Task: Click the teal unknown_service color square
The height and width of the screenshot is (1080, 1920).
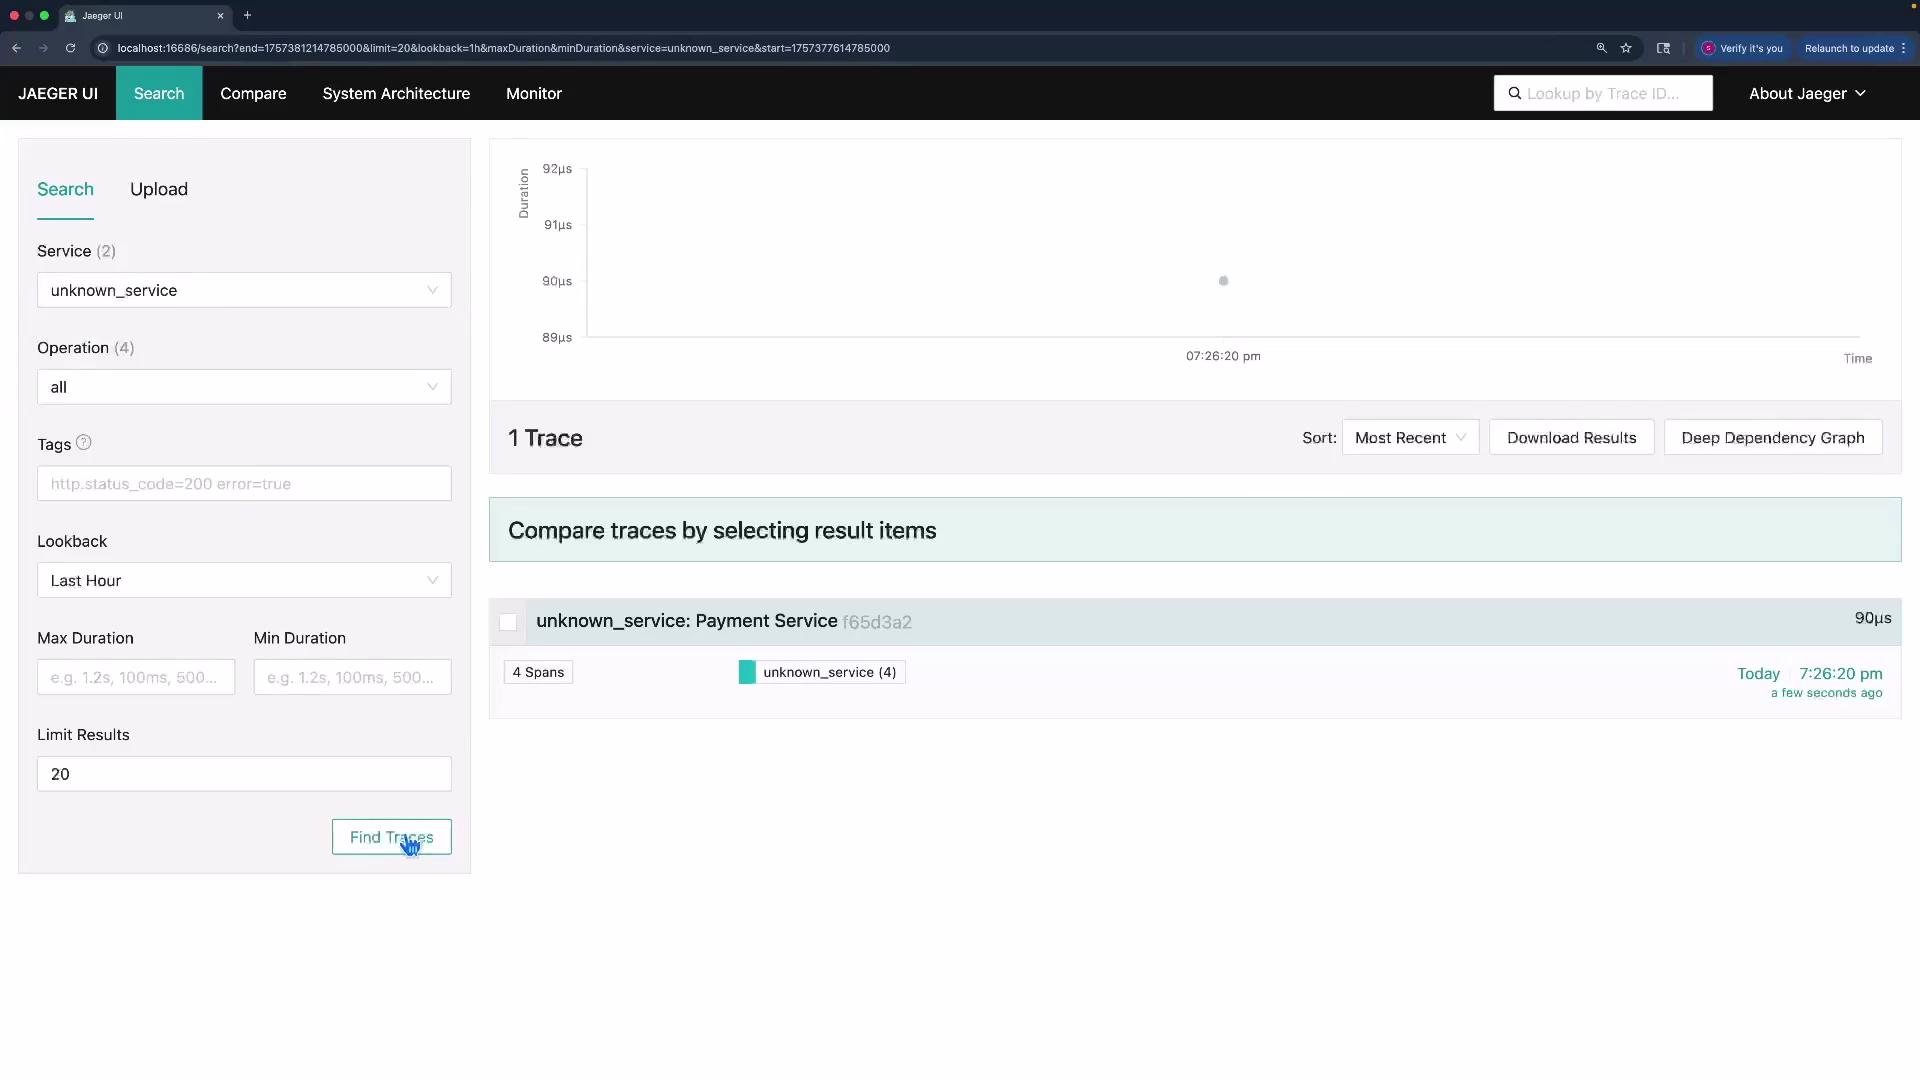Action: [x=747, y=672]
